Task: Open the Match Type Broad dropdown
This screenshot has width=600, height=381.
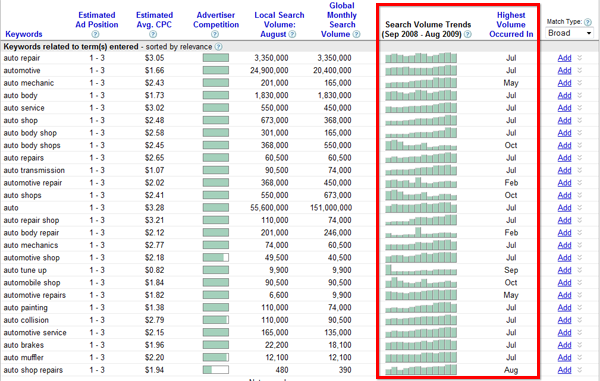Action: pos(570,33)
